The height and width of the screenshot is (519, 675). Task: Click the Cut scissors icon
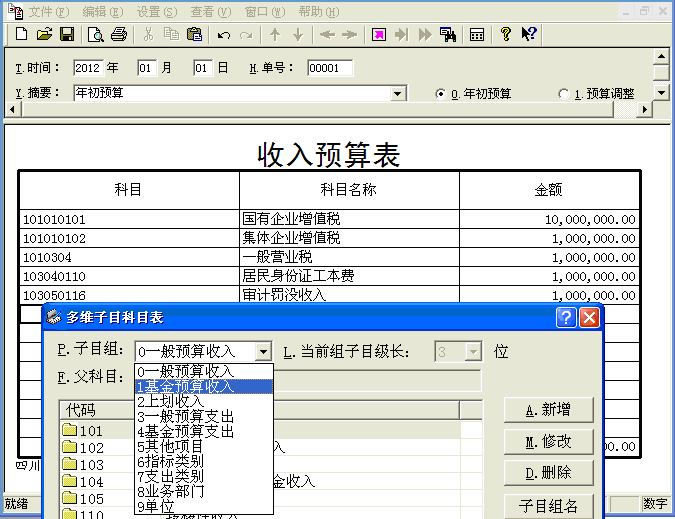click(148, 34)
